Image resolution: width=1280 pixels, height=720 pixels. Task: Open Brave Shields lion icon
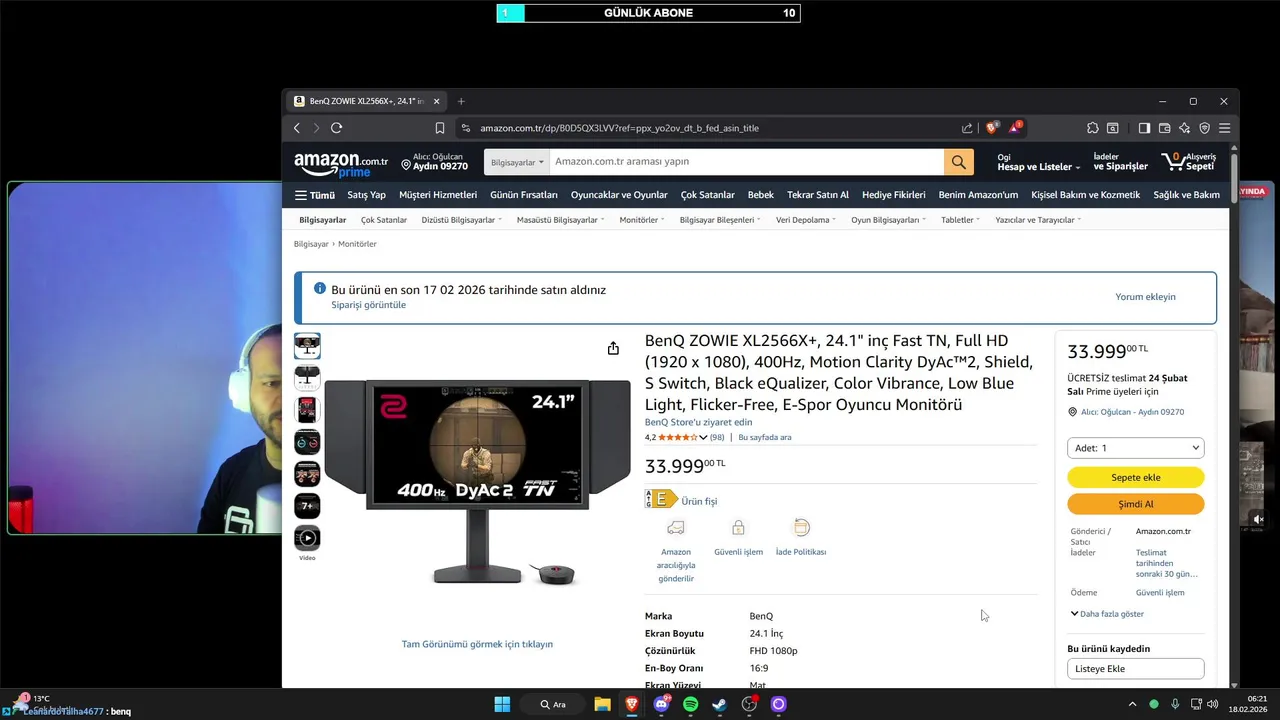(x=992, y=128)
